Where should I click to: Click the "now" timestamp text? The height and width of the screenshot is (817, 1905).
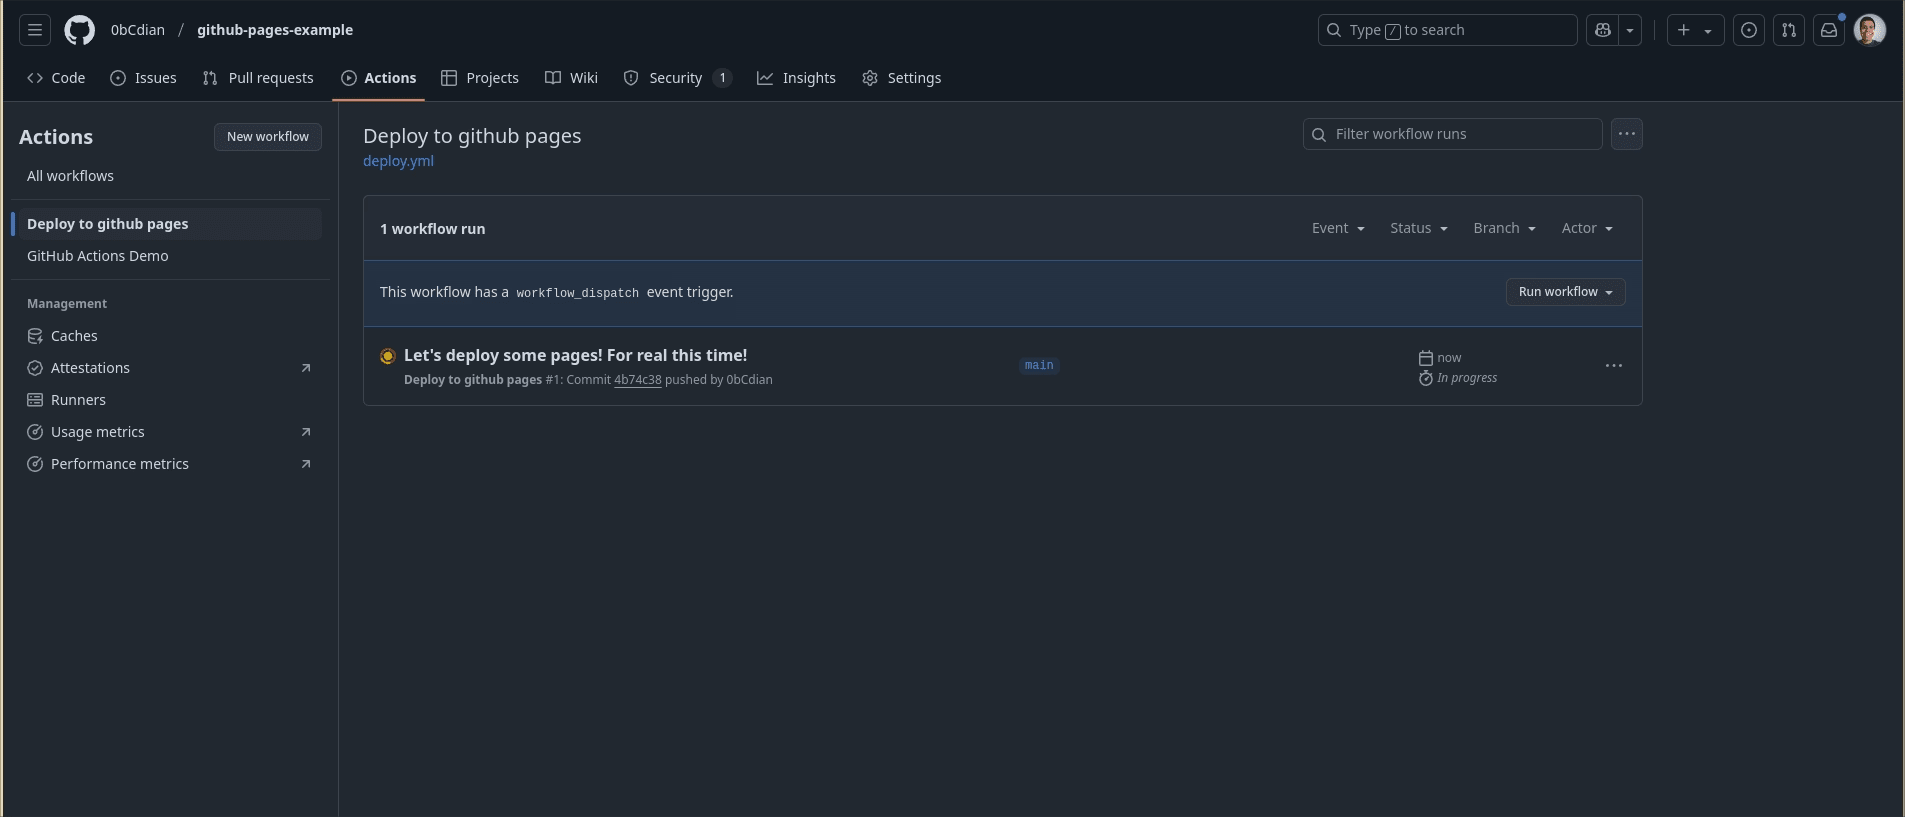[1449, 358]
